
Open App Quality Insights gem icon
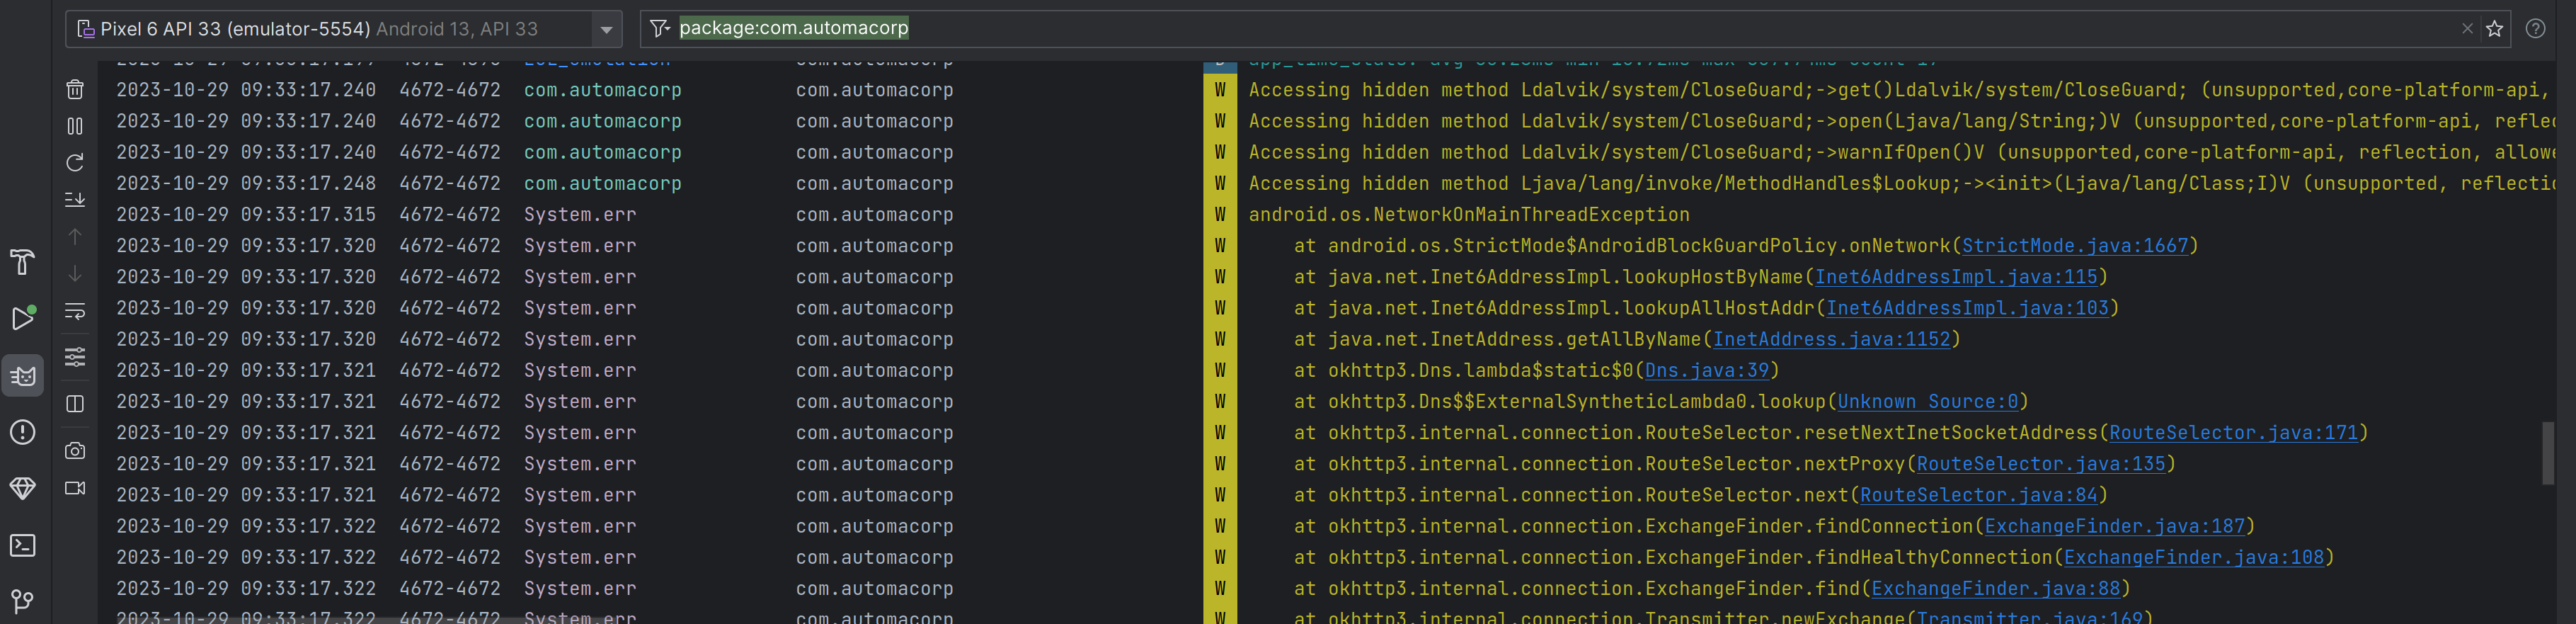pyautogui.click(x=23, y=488)
